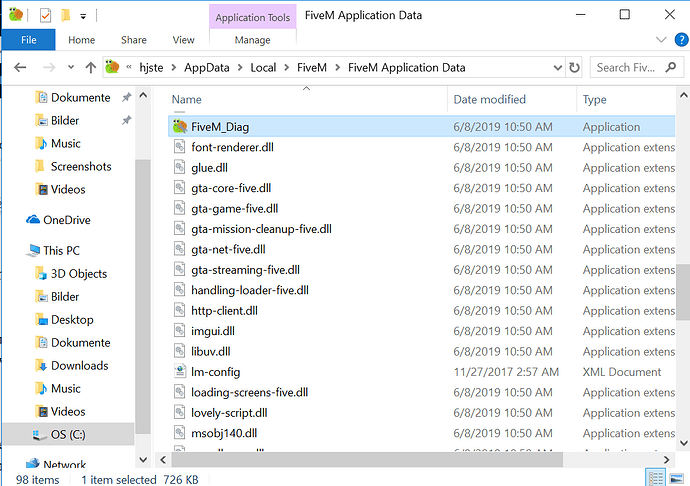The height and width of the screenshot is (486, 690).
Task: Click the hjste breadcrumb in address bar
Action: 151,68
